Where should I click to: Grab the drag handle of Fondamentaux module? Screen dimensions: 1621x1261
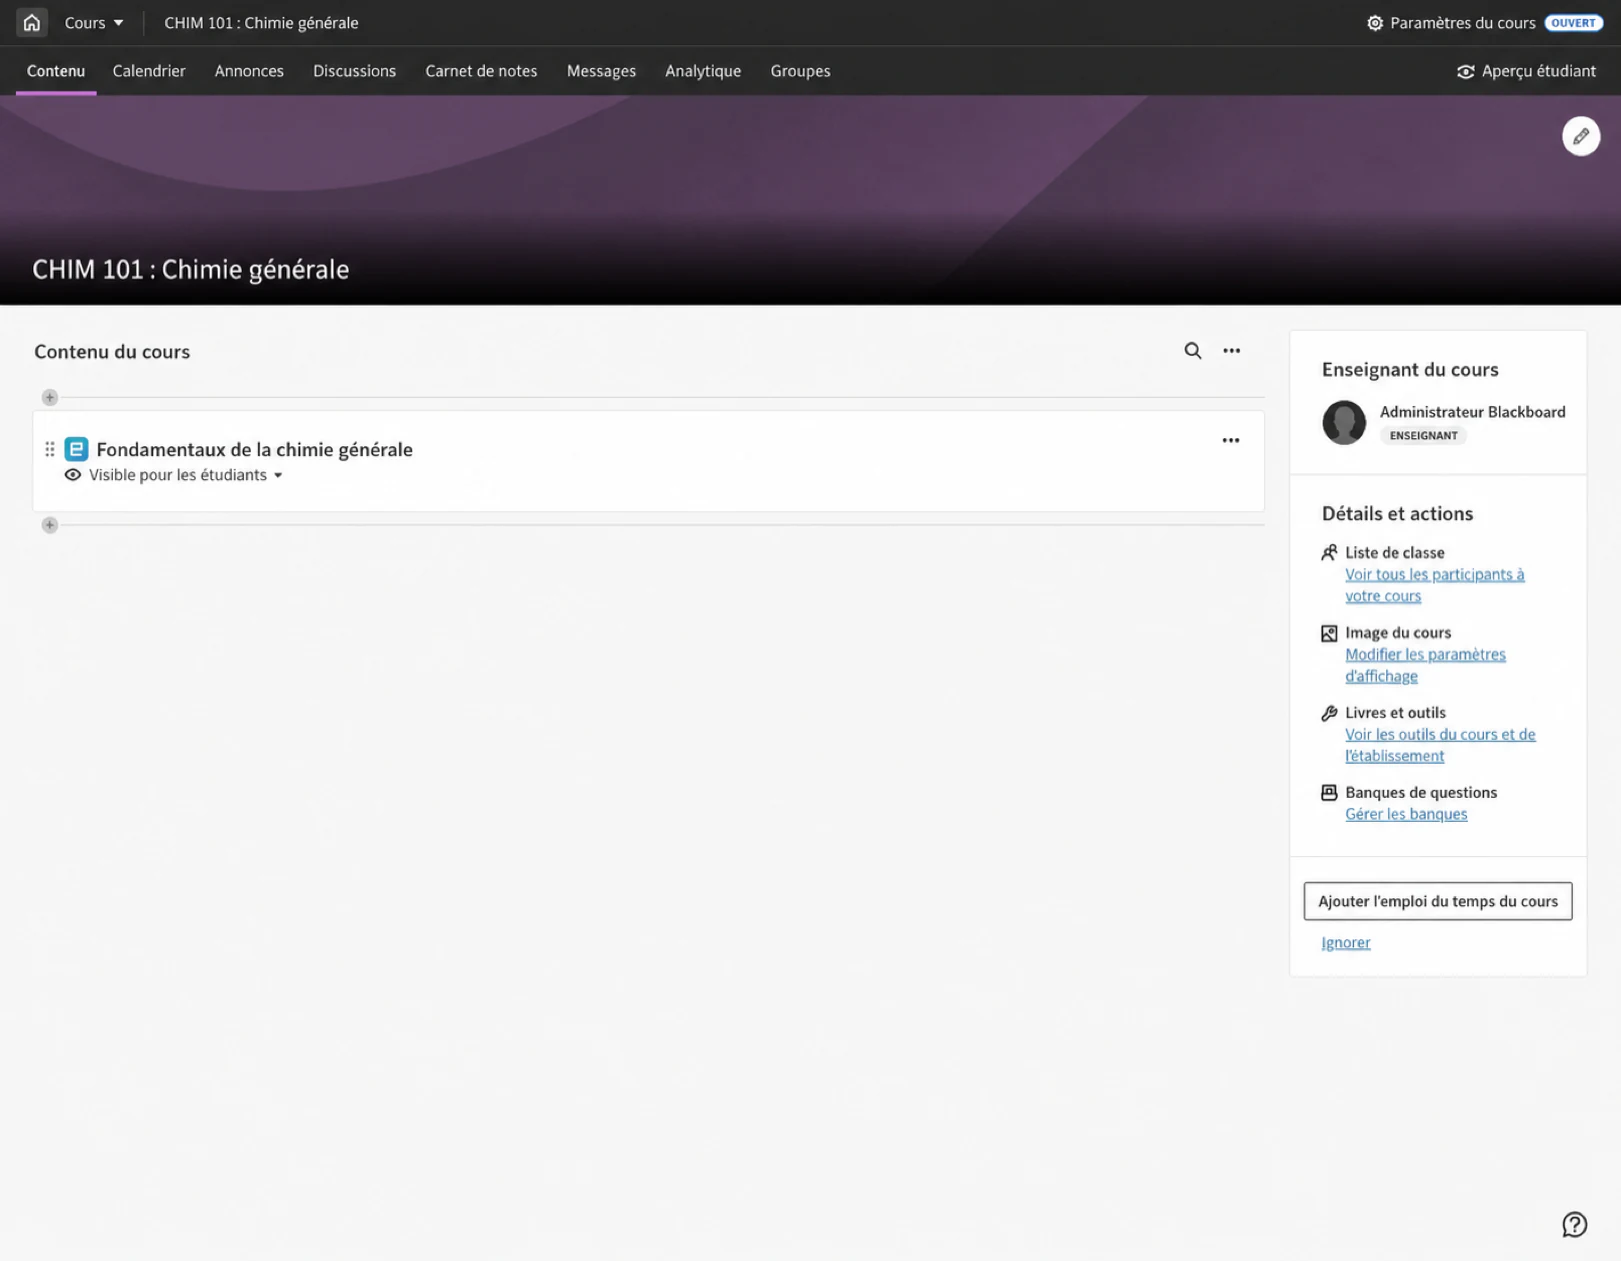[x=50, y=449]
